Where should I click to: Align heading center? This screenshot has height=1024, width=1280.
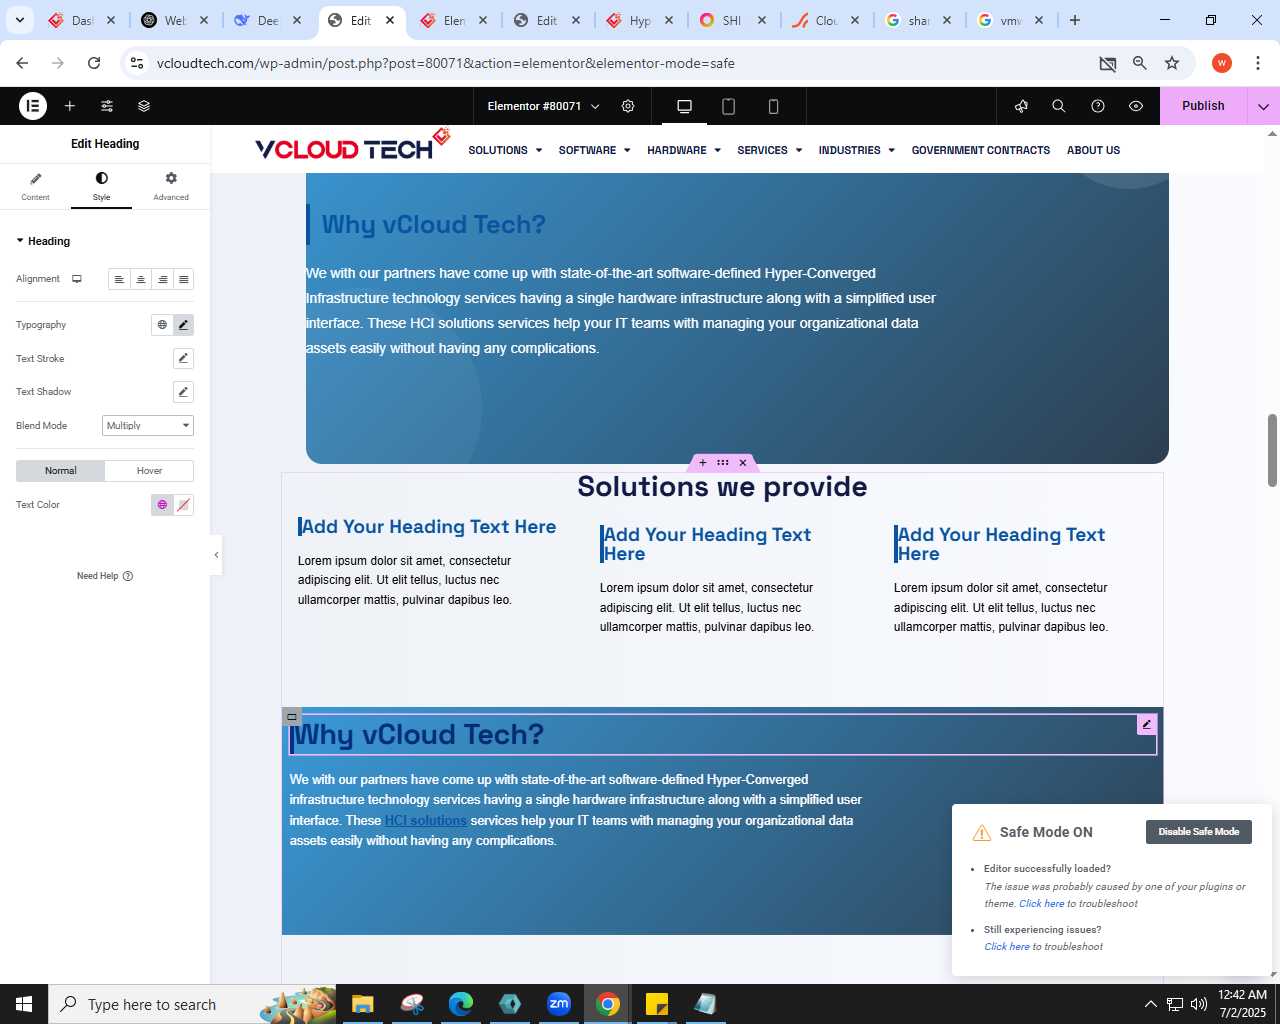click(141, 279)
